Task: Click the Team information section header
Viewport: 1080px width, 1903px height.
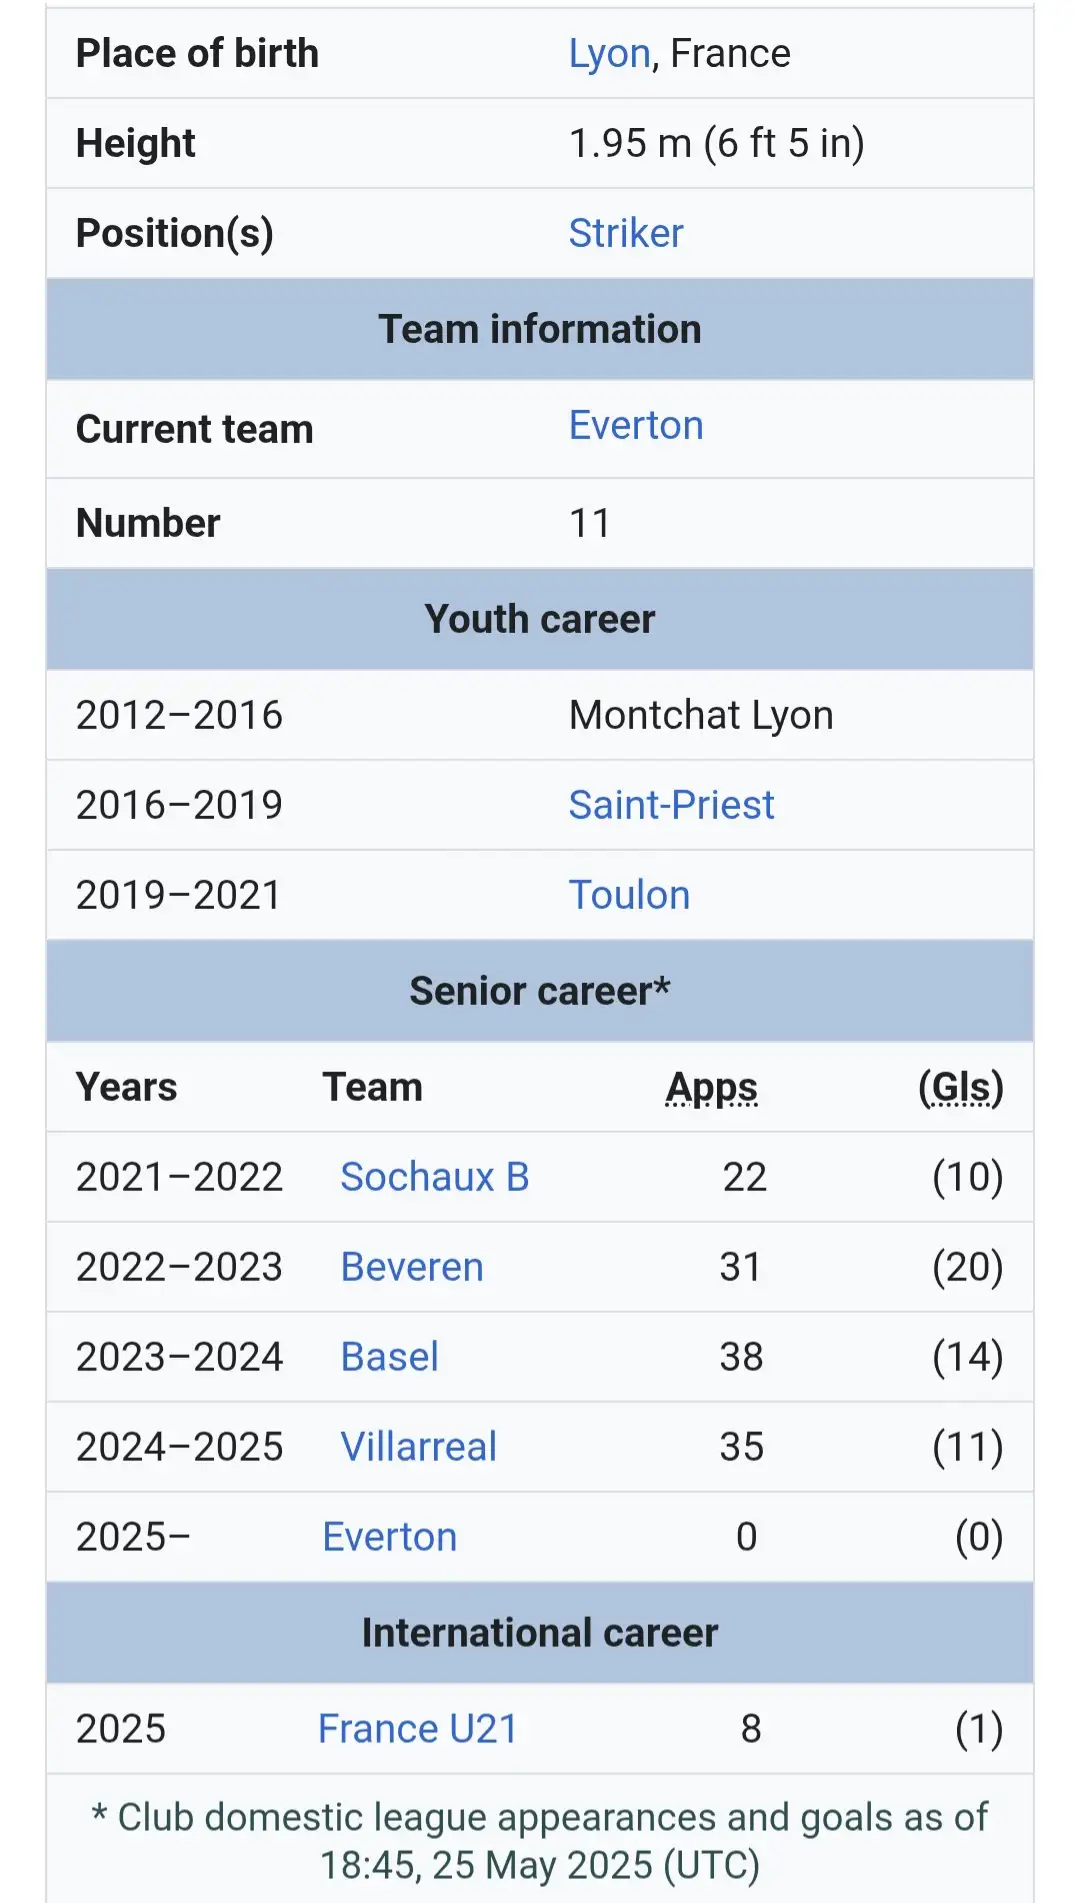Action: point(540,330)
